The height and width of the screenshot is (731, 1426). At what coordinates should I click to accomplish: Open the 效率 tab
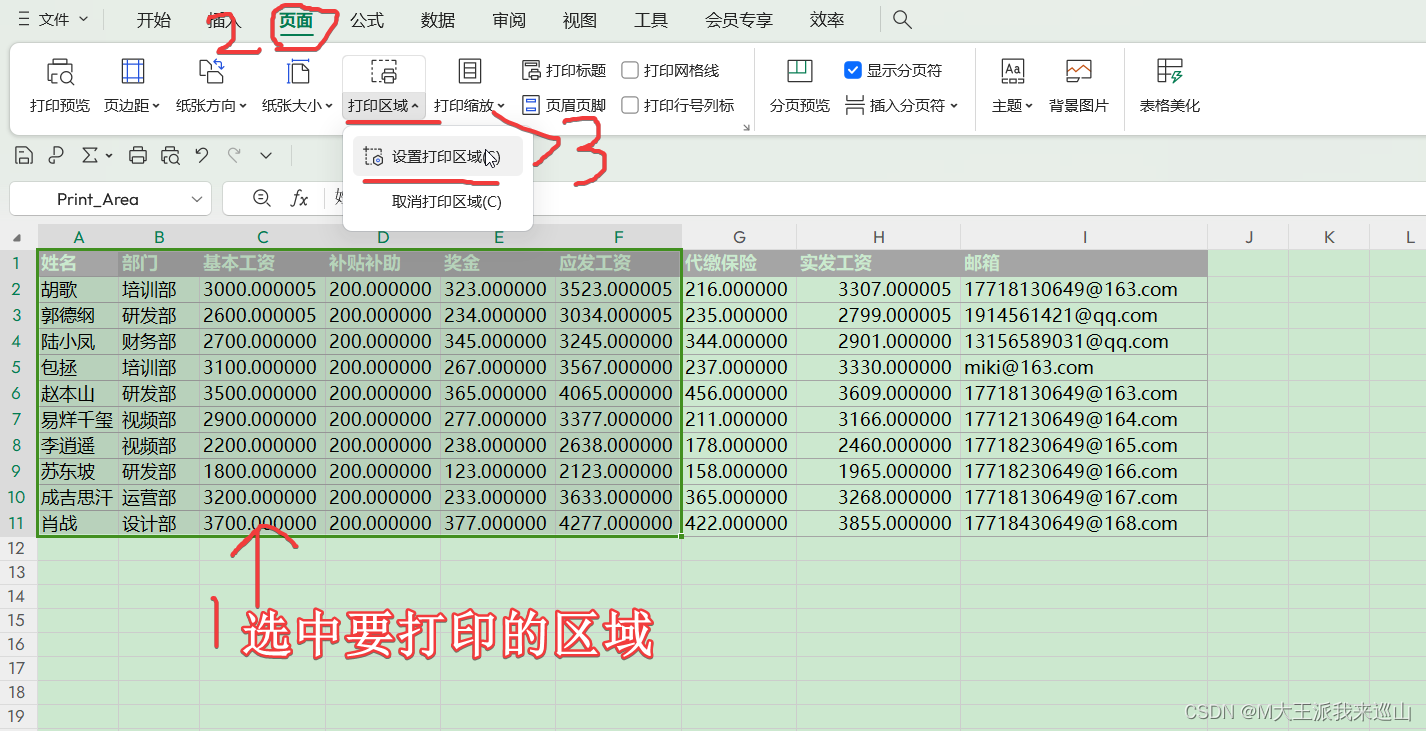[x=826, y=20]
